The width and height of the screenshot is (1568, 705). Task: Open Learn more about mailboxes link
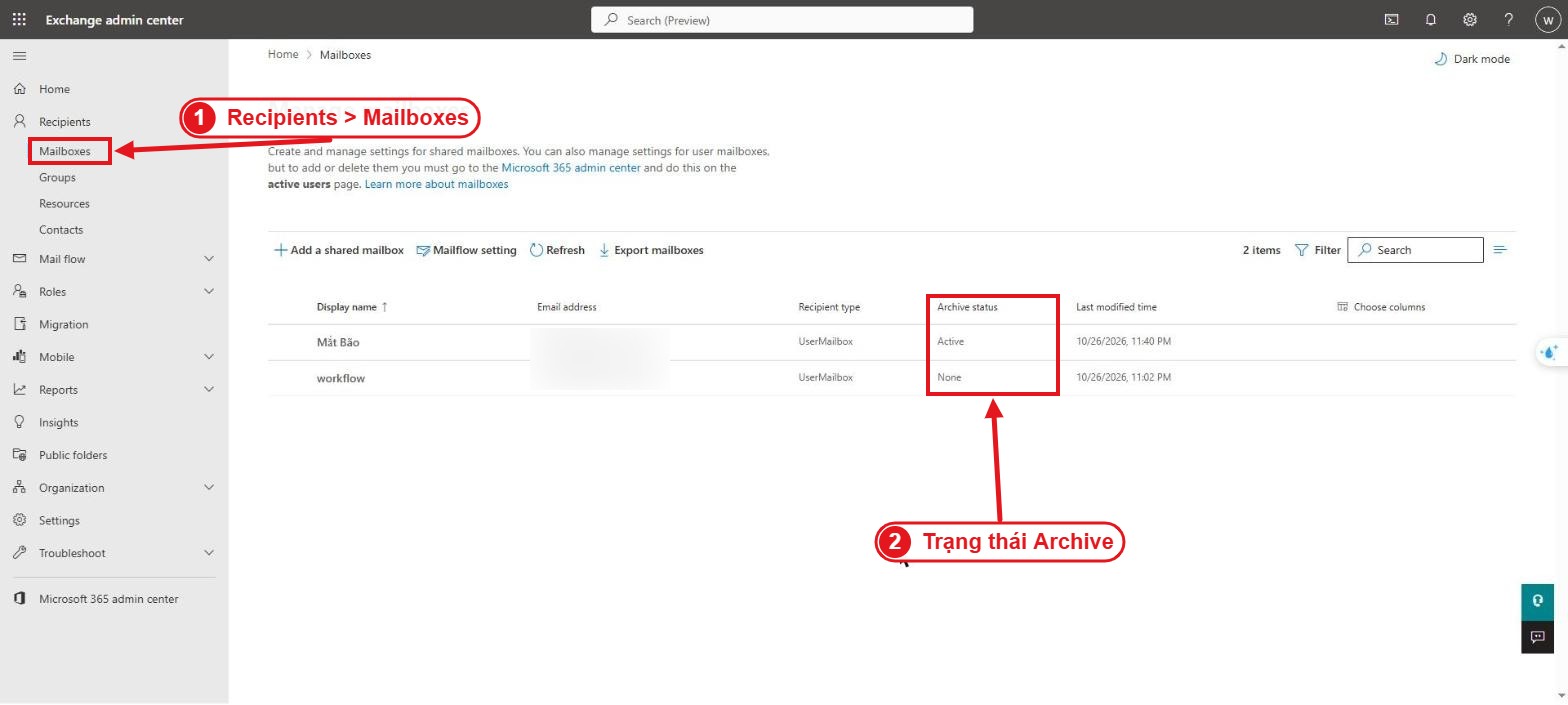coord(437,184)
